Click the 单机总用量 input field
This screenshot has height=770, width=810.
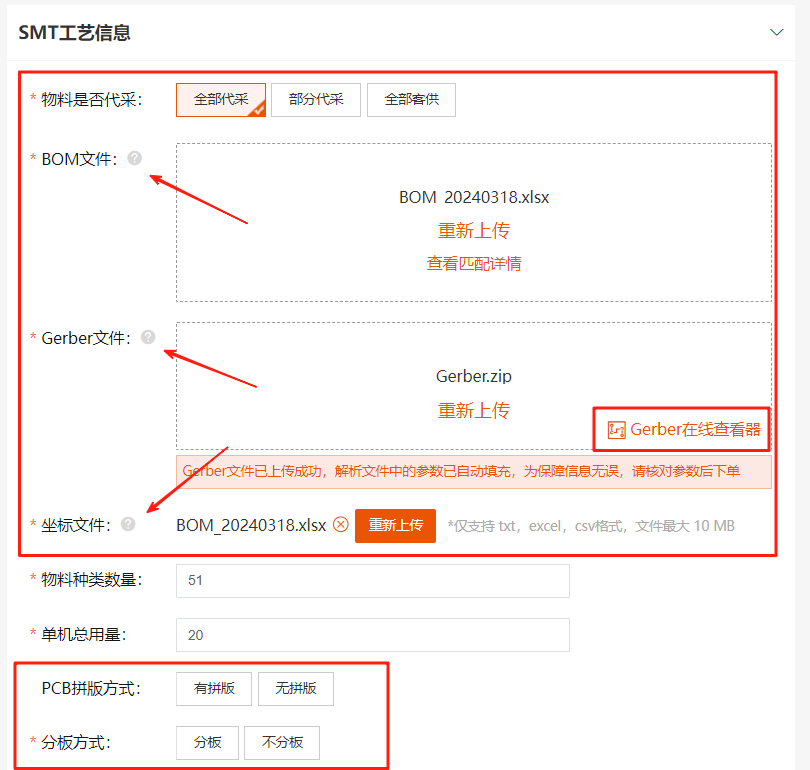(x=372, y=635)
